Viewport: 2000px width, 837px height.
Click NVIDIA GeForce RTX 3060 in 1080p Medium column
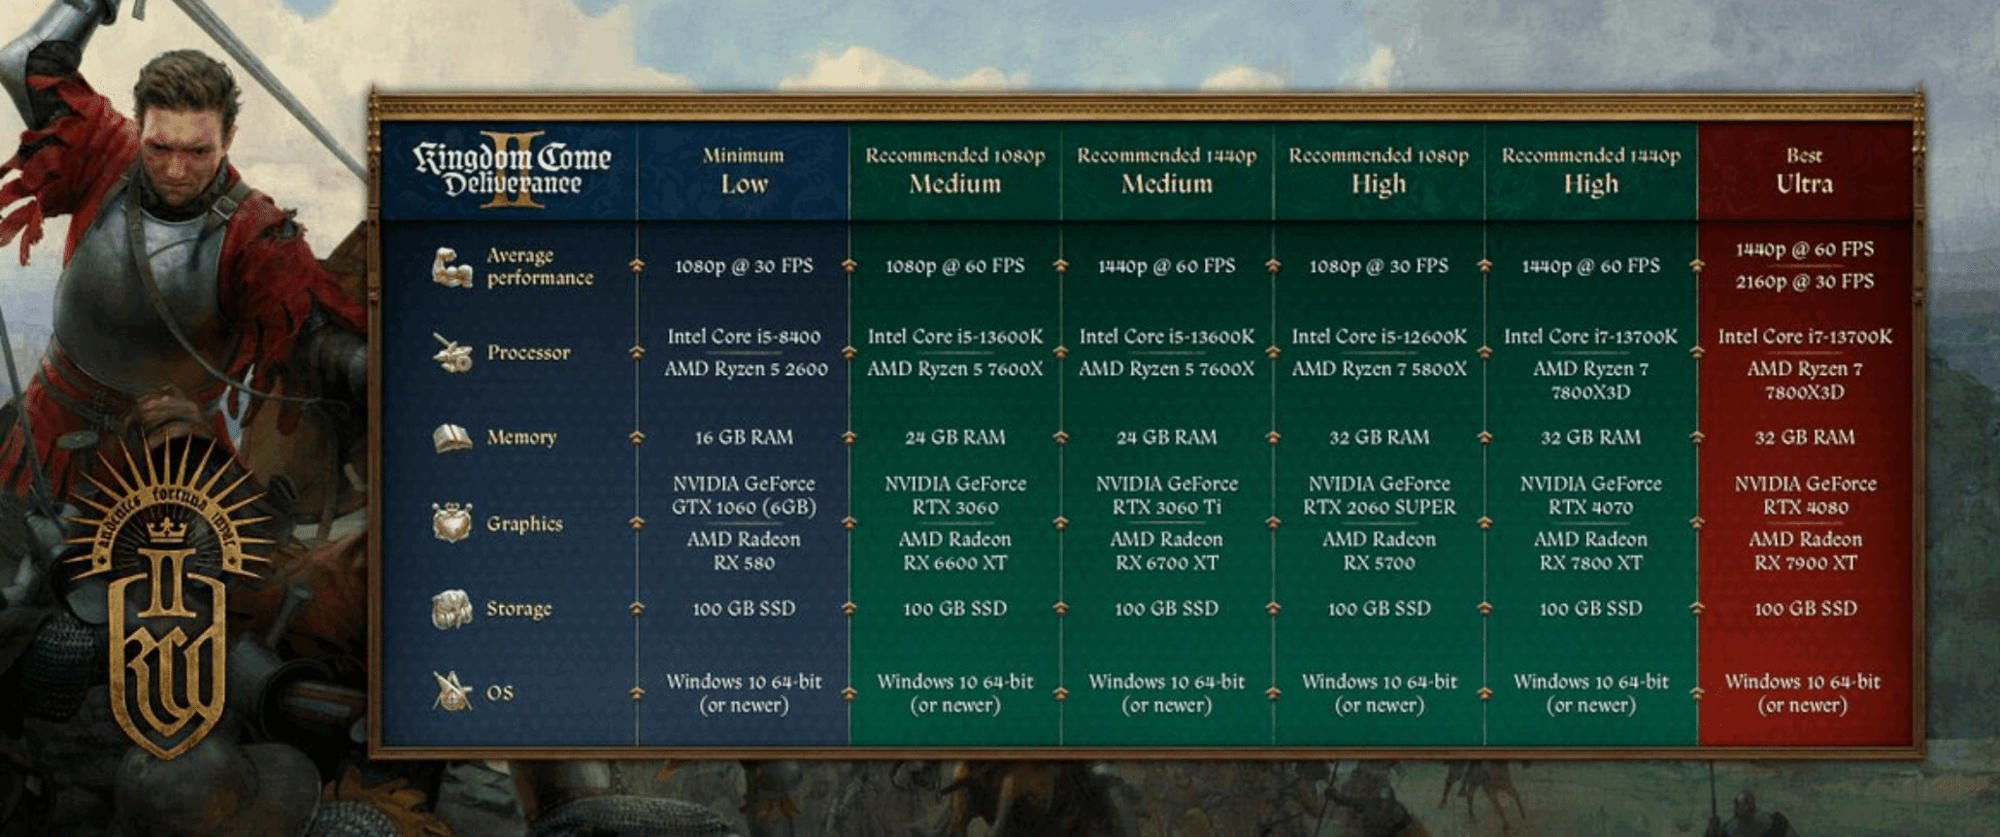coord(955,495)
